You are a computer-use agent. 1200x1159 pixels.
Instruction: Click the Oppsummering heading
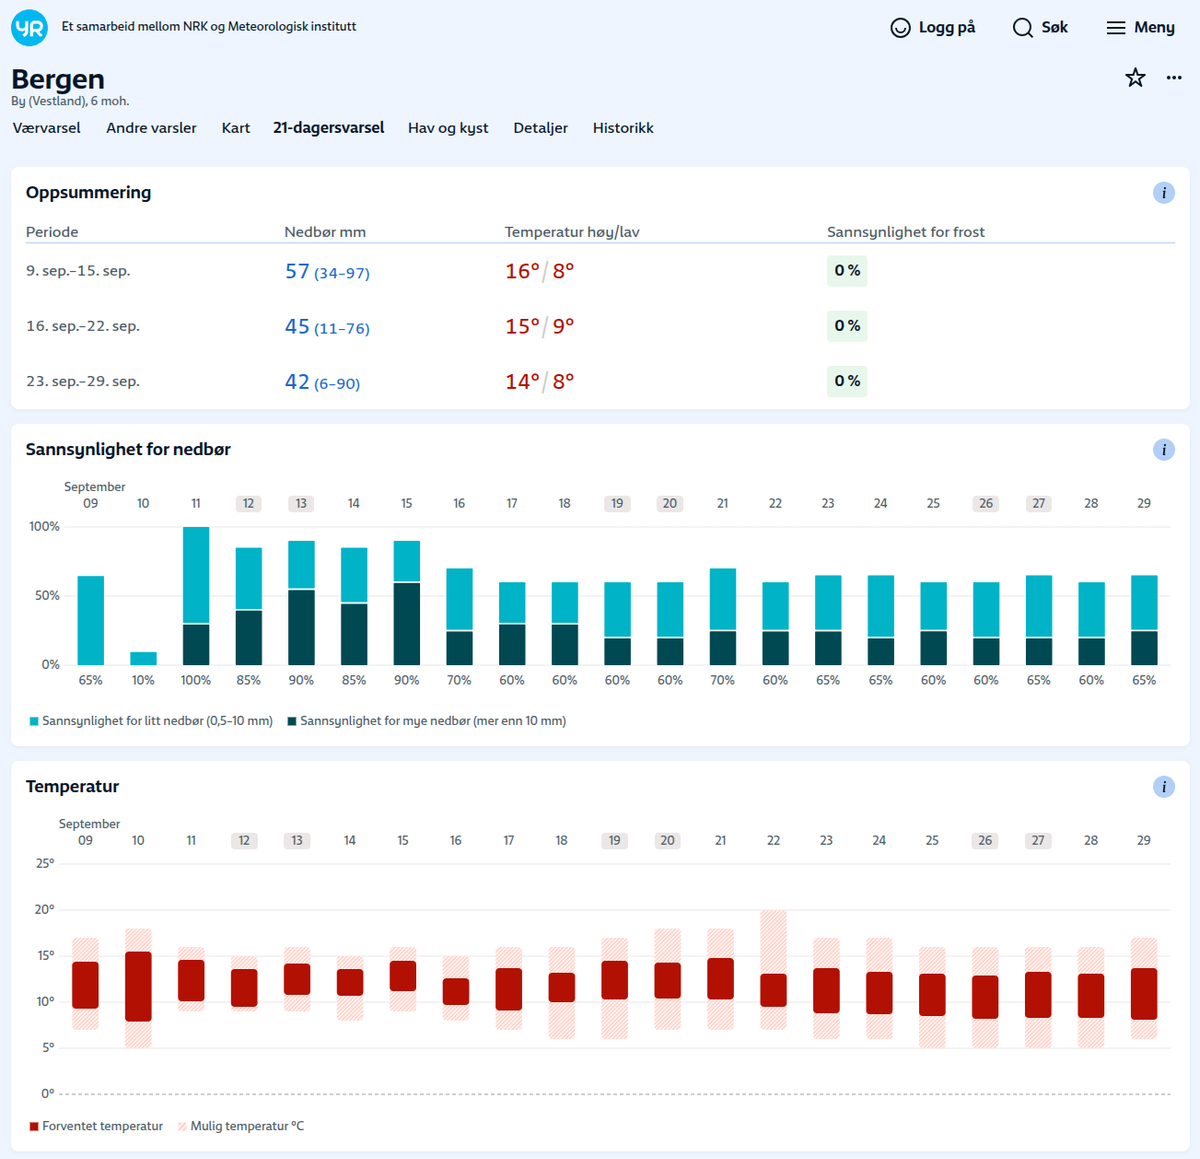pos(89,193)
